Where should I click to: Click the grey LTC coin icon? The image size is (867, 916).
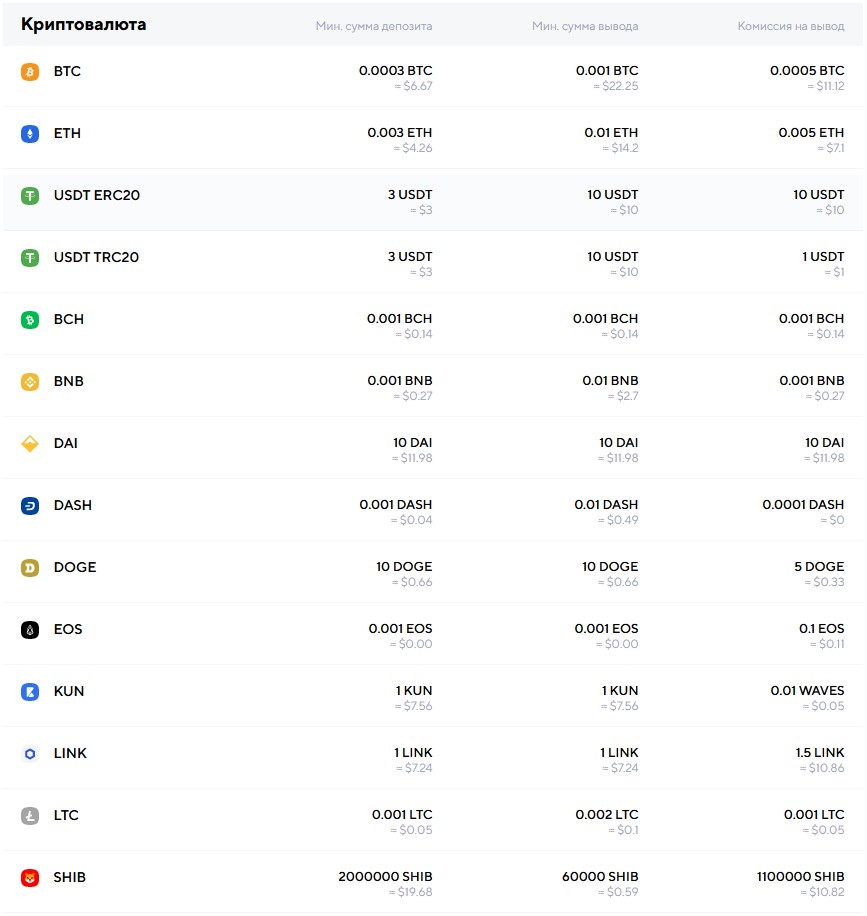tap(30, 816)
